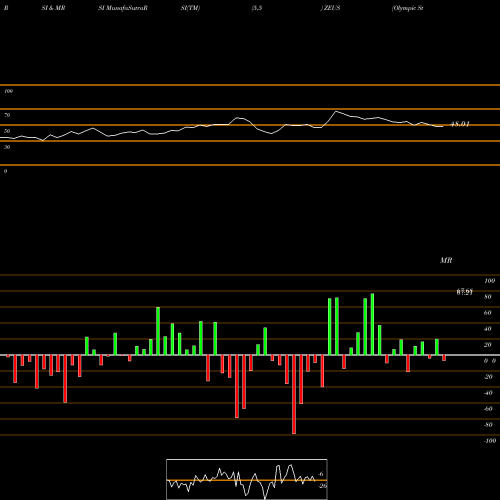Click the RSI value label 48.01
This screenshot has height=500, width=500.
pos(460,124)
